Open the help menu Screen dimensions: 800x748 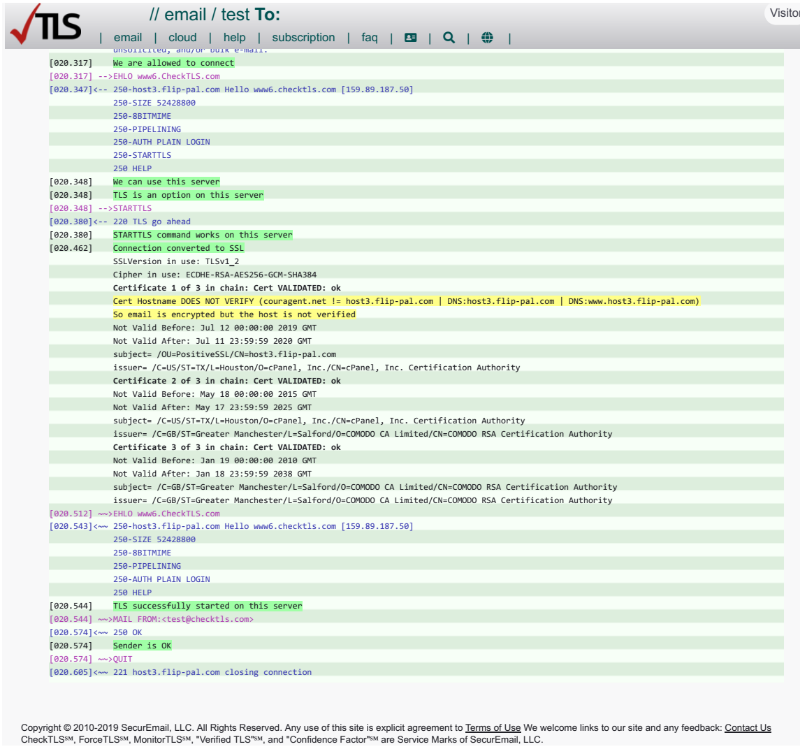pyautogui.click(x=234, y=38)
